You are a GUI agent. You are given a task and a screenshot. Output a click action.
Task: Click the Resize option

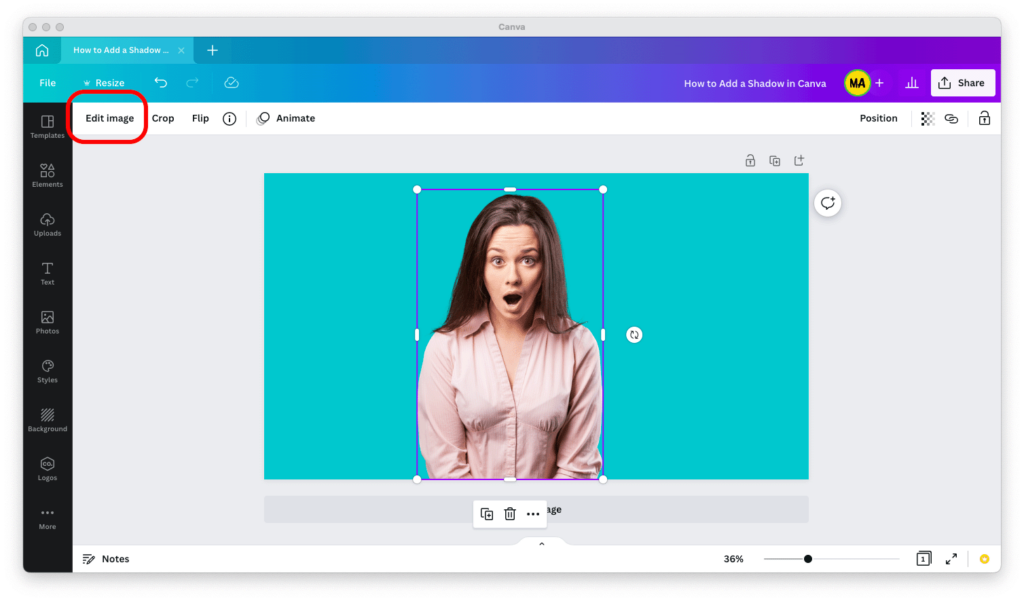click(x=103, y=83)
